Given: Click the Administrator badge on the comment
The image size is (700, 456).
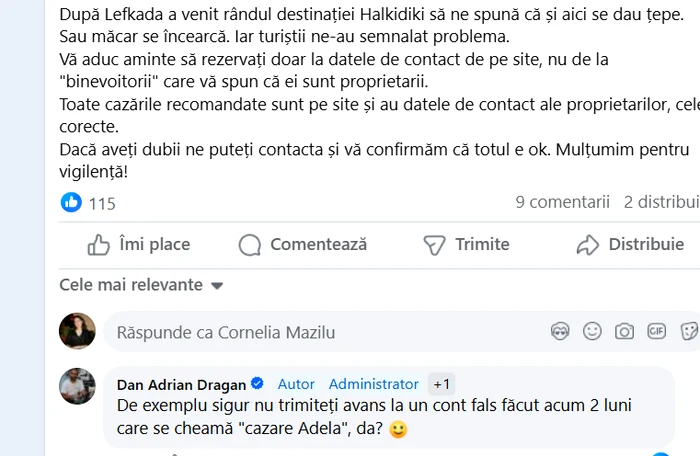Looking at the screenshot, I should pos(373,384).
